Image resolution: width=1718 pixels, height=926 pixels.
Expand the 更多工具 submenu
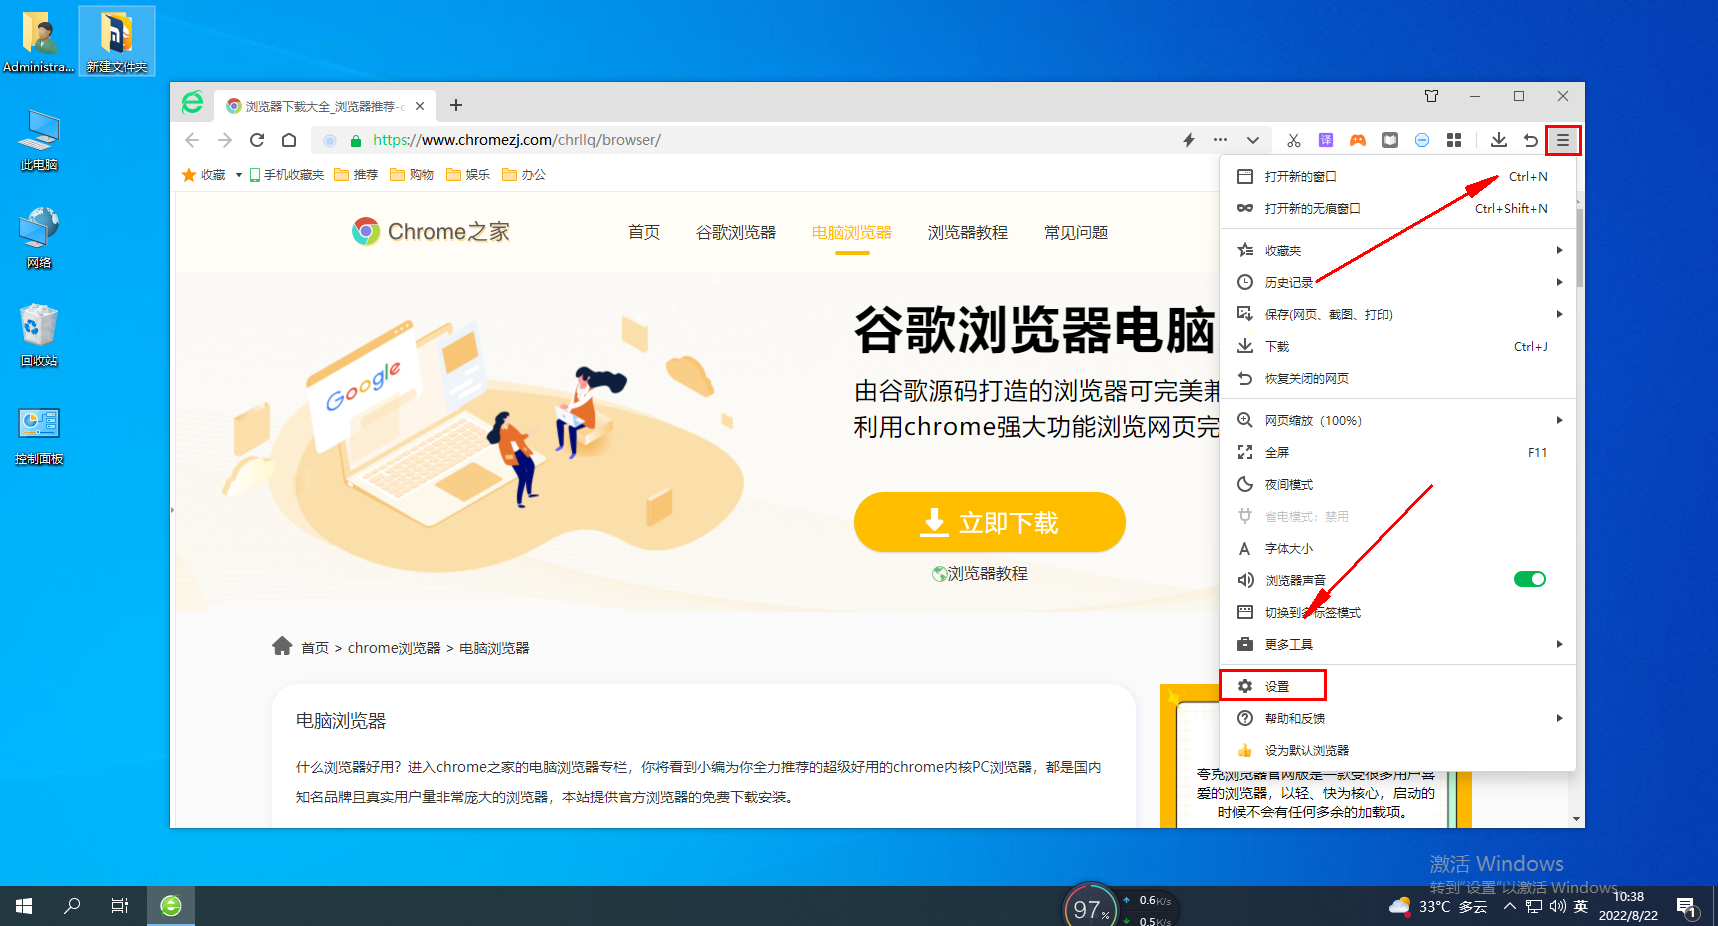point(1398,644)
